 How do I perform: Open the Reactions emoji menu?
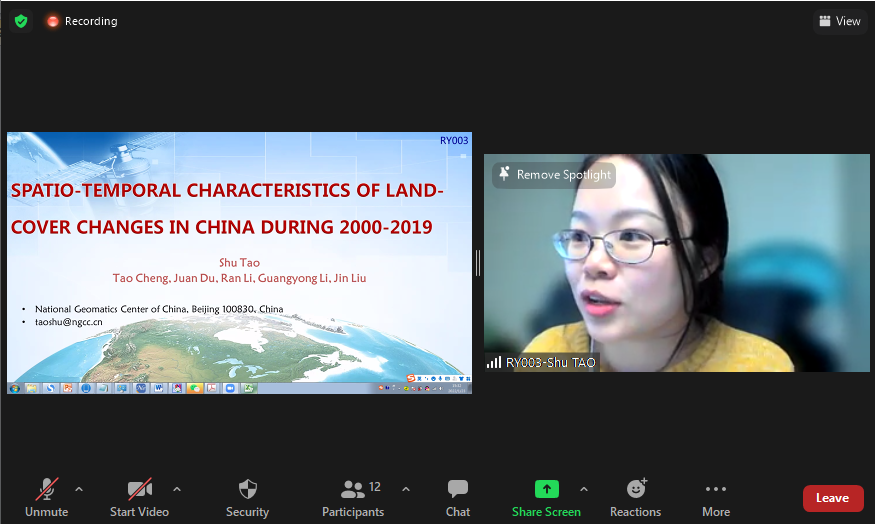click(x=635, y=496)
